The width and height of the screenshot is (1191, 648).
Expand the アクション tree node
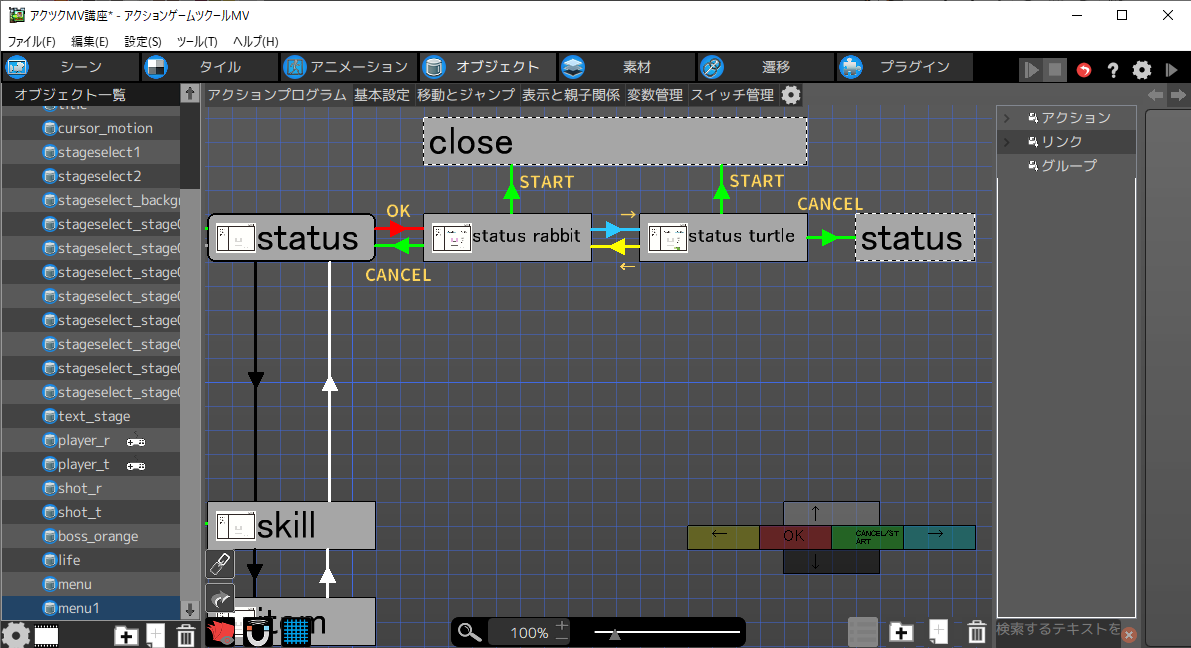coord(1008,118)
